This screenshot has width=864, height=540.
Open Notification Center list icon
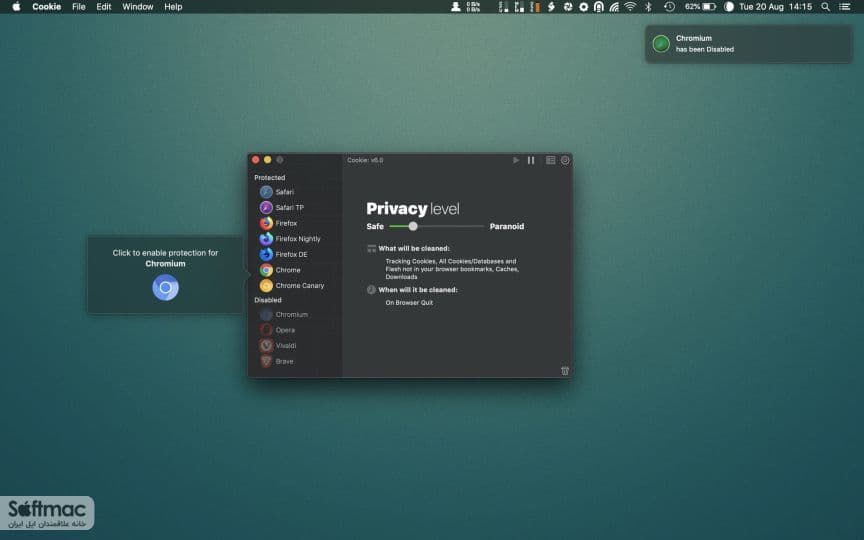[845, 7]
